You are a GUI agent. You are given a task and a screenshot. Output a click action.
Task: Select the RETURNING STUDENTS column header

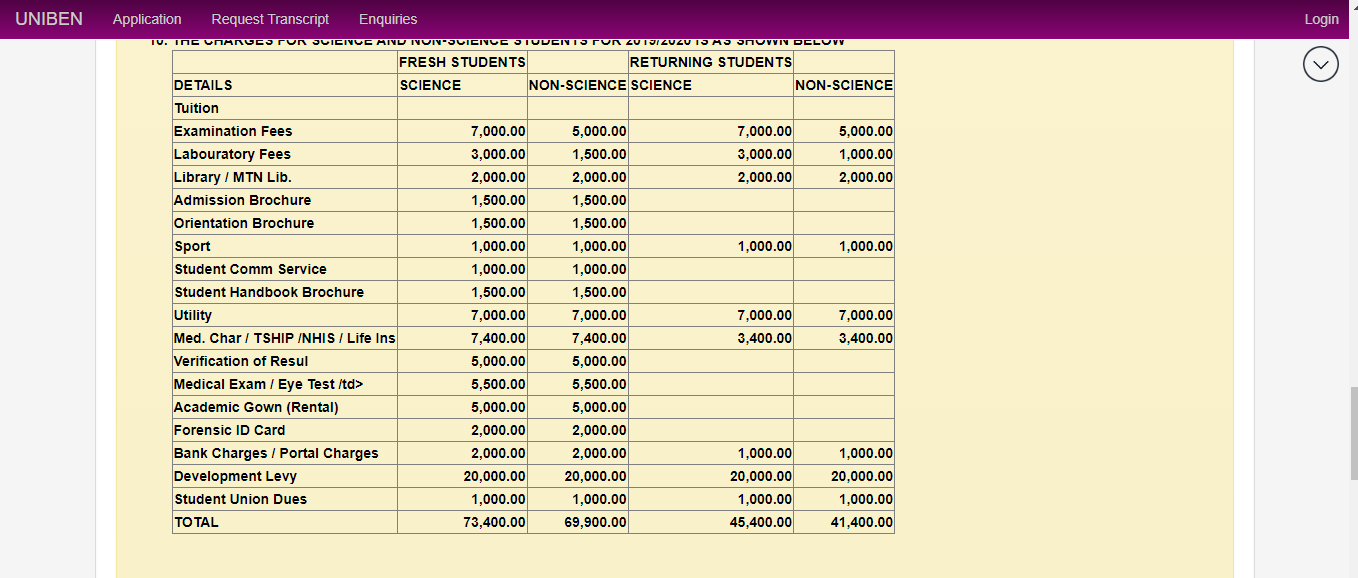coord(711,61)
